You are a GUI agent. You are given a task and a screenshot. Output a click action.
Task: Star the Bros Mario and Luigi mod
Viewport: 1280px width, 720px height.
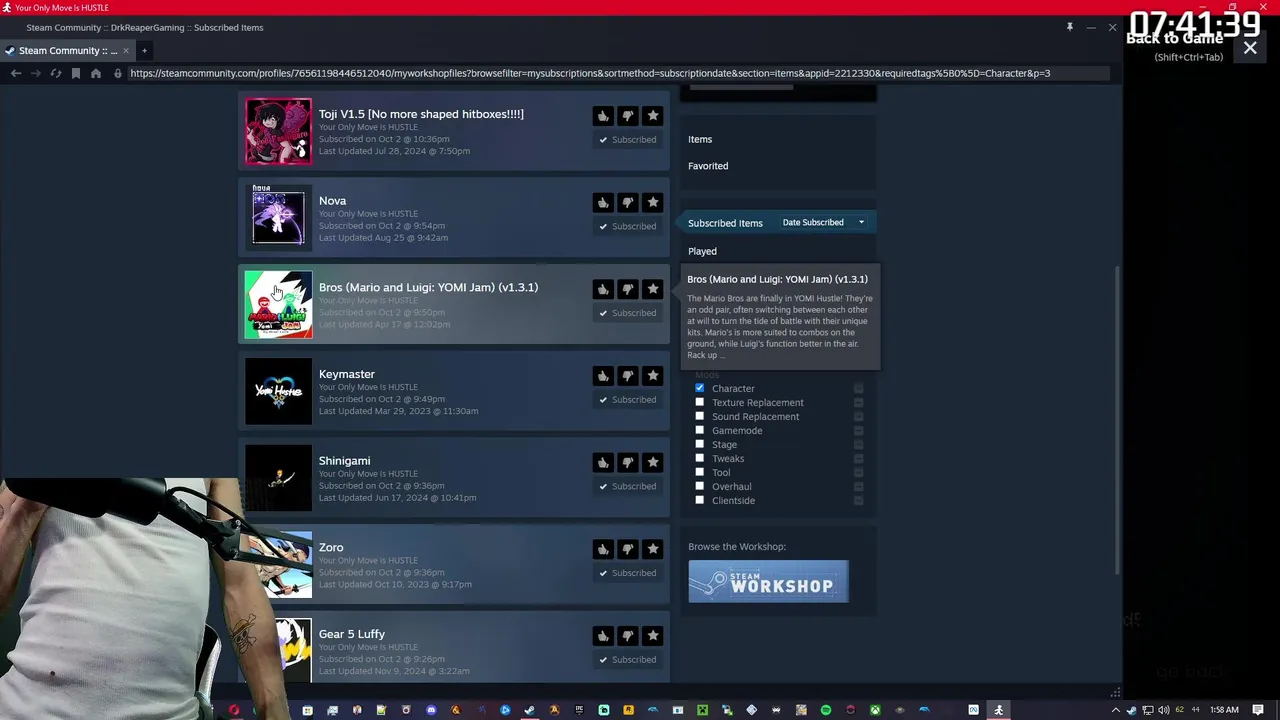[x=653, y=289]
